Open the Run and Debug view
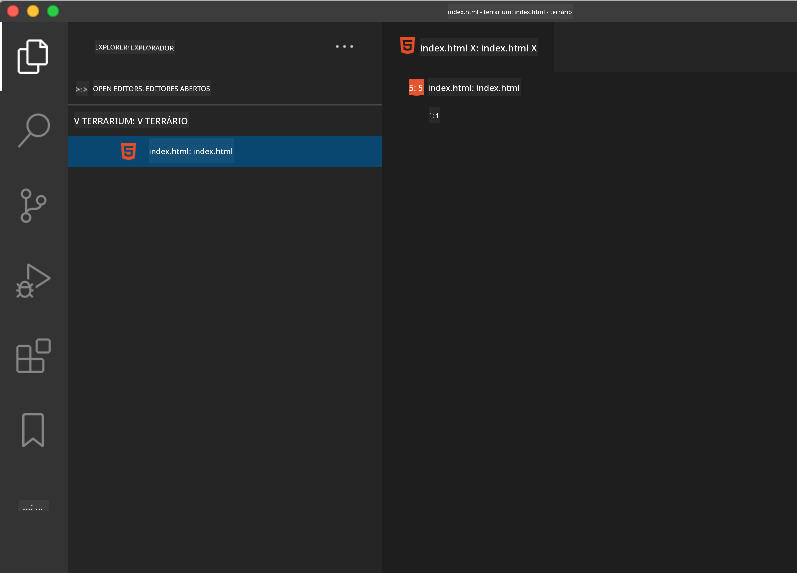Screen dimensions: 797x573 [33, 281]
